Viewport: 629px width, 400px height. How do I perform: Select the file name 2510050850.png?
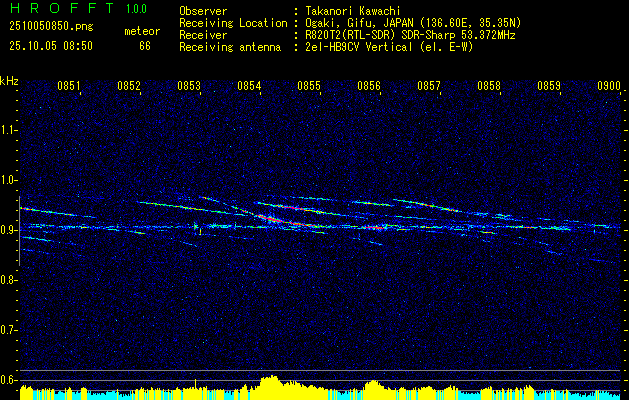[51, 27]
